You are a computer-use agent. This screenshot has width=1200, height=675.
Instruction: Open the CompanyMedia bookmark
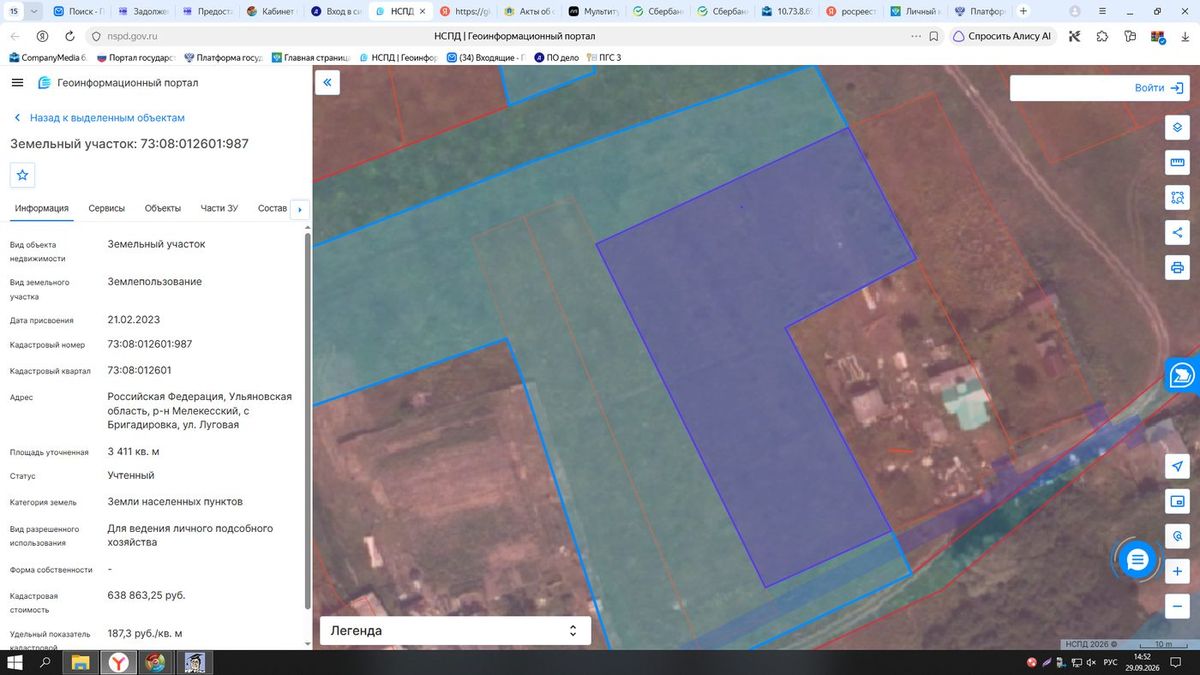click(x=47, y=58)
